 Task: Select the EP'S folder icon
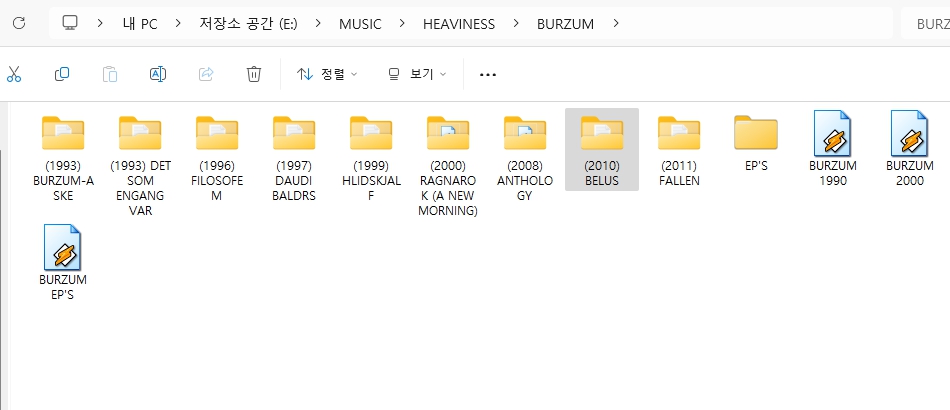pos(756,133)
